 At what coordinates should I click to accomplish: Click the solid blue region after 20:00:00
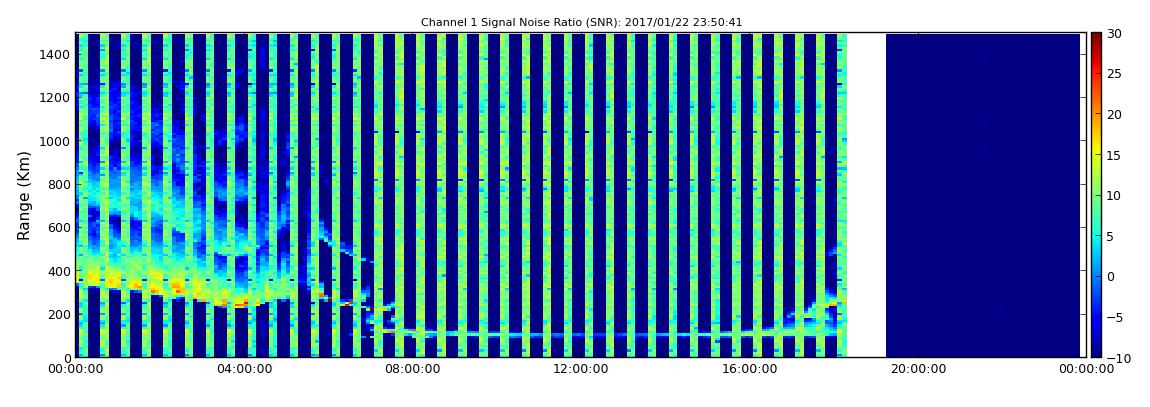coord(983,195)
